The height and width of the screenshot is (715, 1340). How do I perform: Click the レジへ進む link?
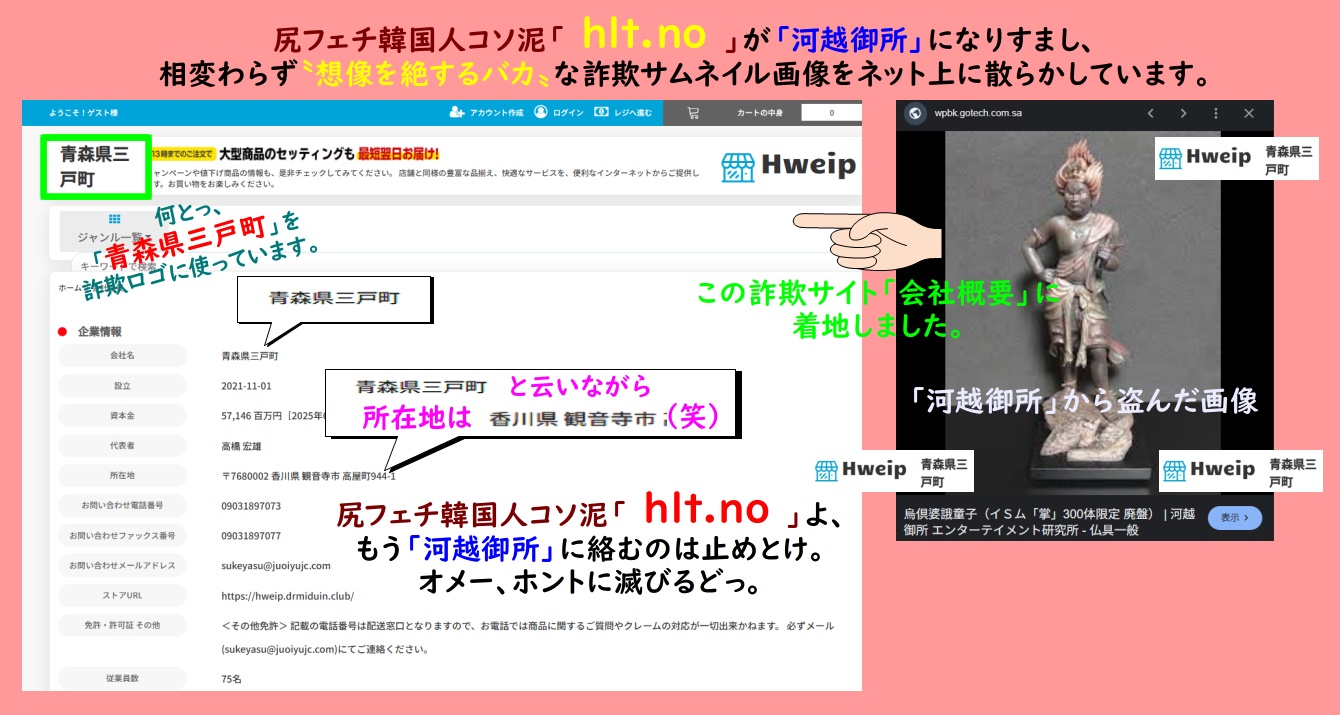tap(633, 113)
